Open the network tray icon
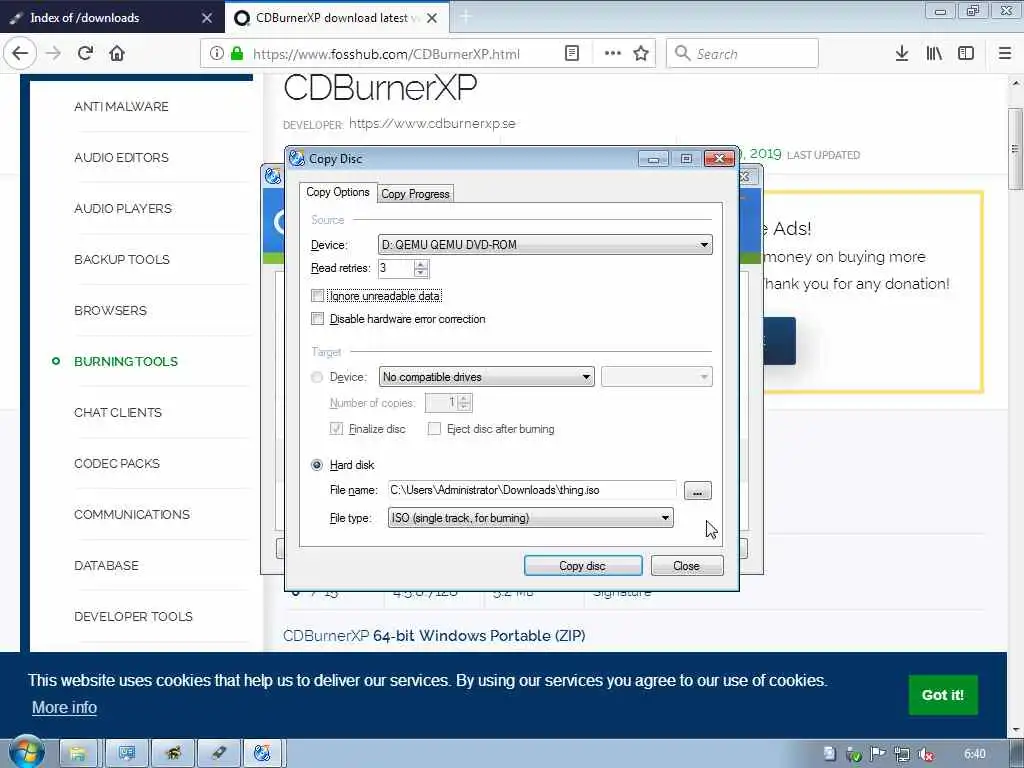The height and width of the screenshot is (768, 1024). point(902,755)
